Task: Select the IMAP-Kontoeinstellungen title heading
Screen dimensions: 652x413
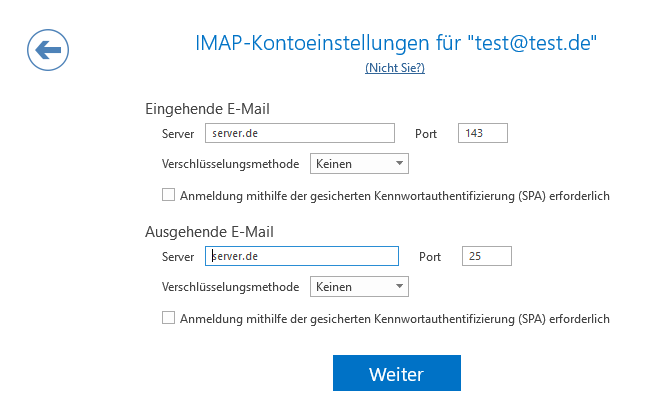Action: pos(396,43)
